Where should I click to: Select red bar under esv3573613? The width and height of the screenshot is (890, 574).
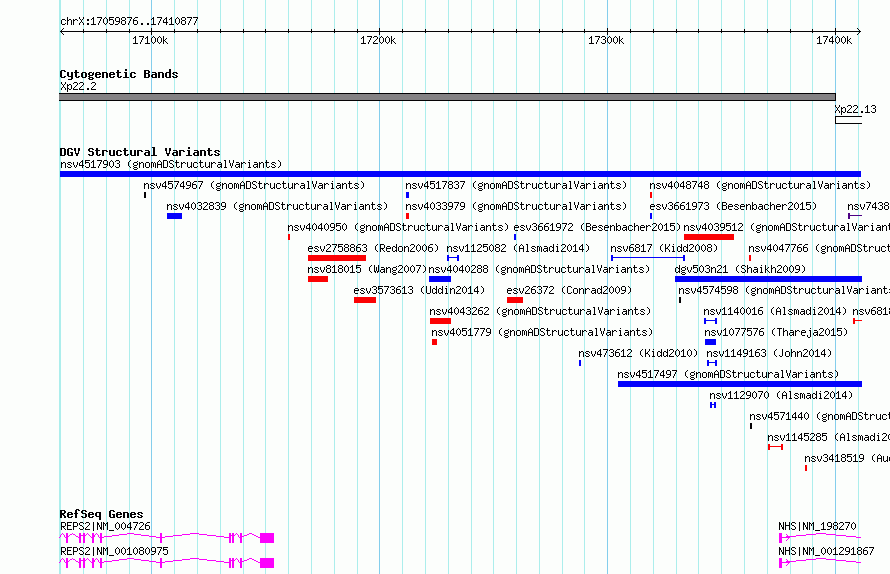click(365, 300)
